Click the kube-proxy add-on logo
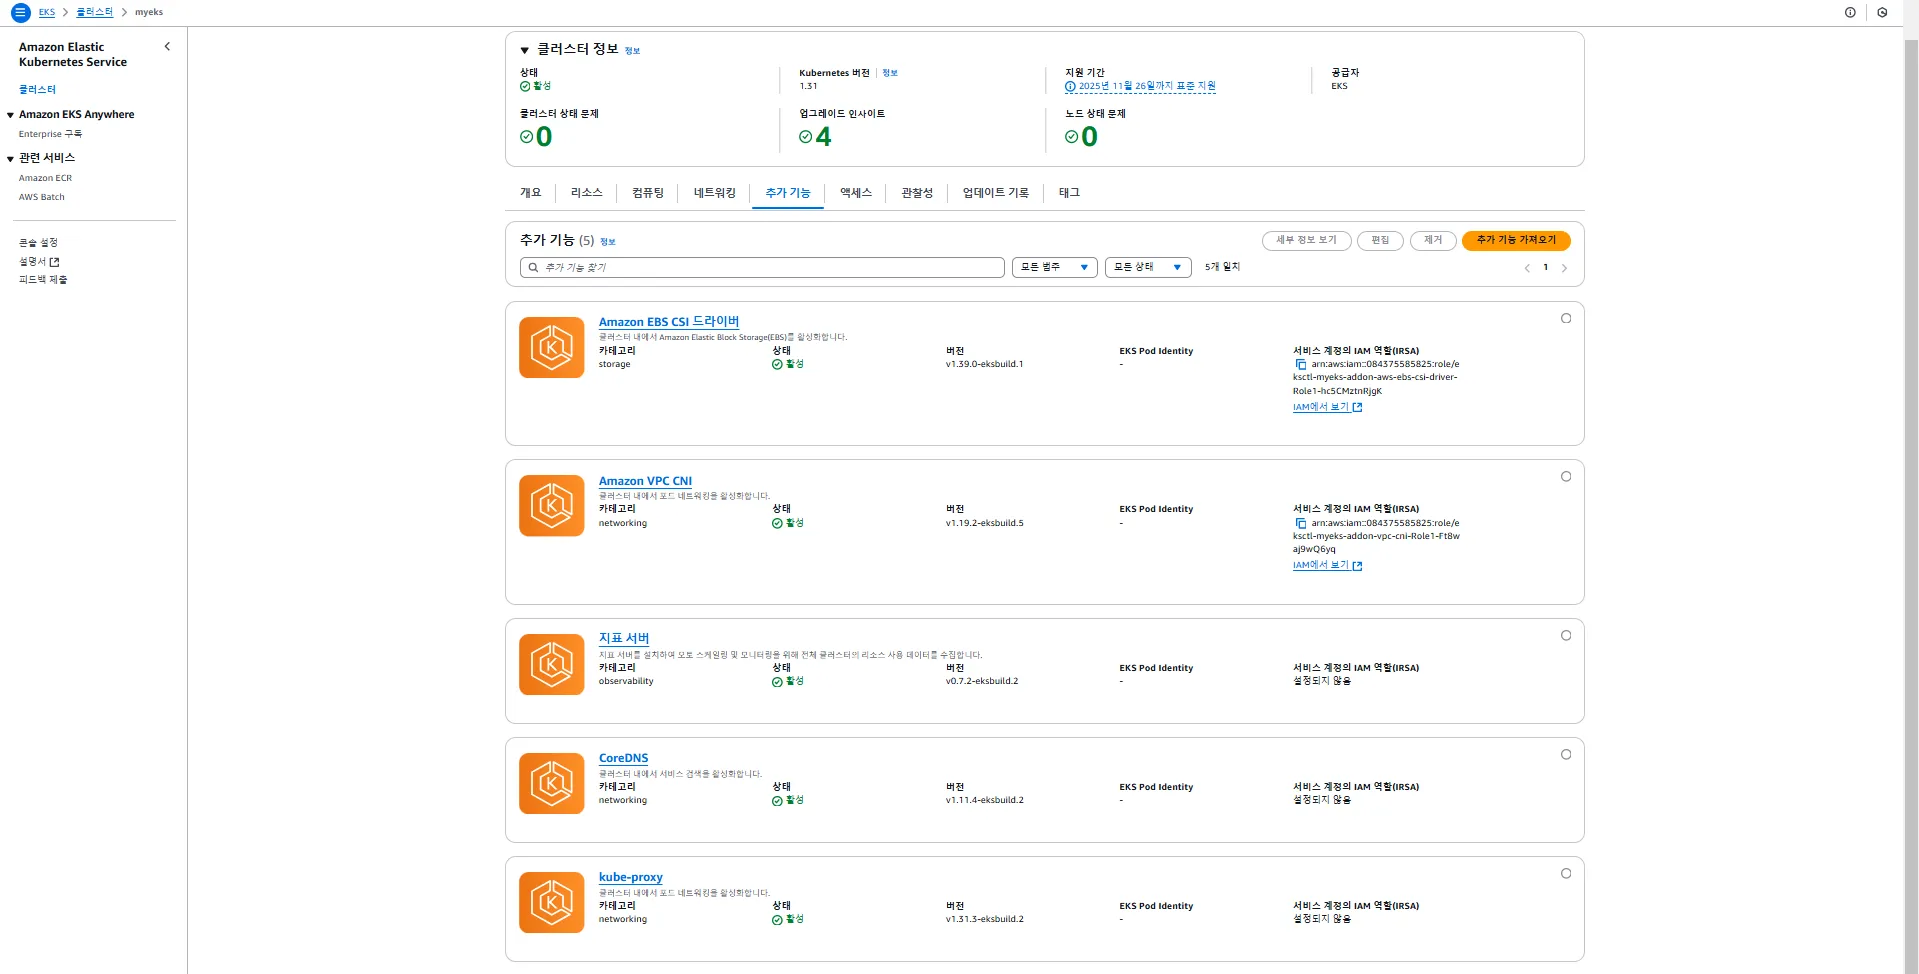The height and width of the screenshot is (974, 1919). point(551,902)
